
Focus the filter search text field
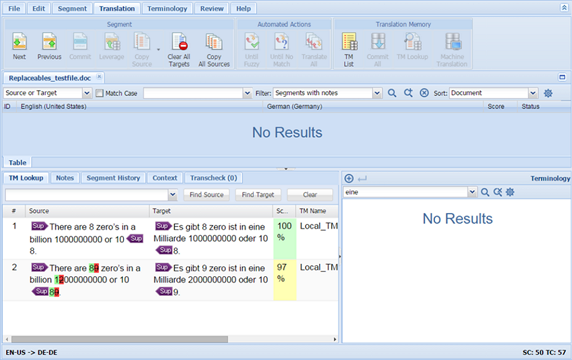[193, 93]
